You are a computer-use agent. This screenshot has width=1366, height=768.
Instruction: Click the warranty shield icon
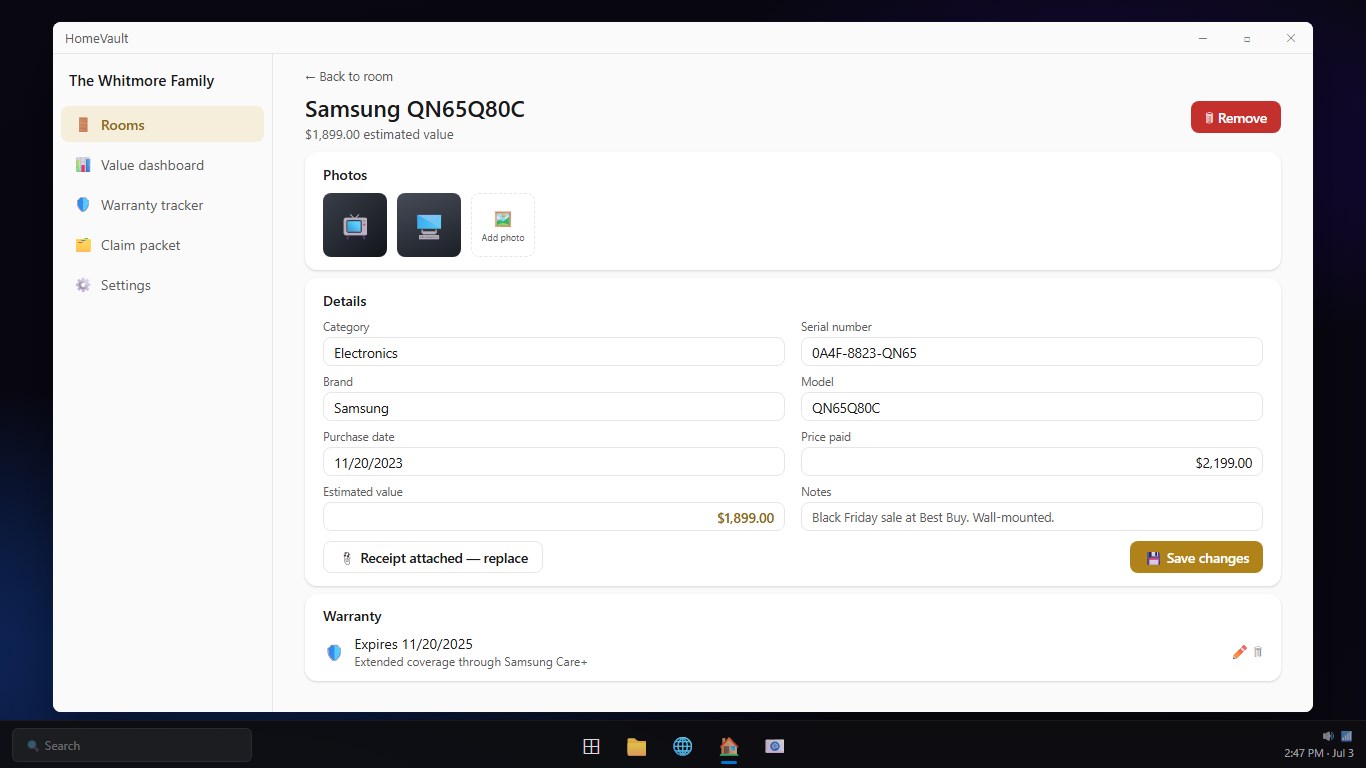click(x=334, y=652)
